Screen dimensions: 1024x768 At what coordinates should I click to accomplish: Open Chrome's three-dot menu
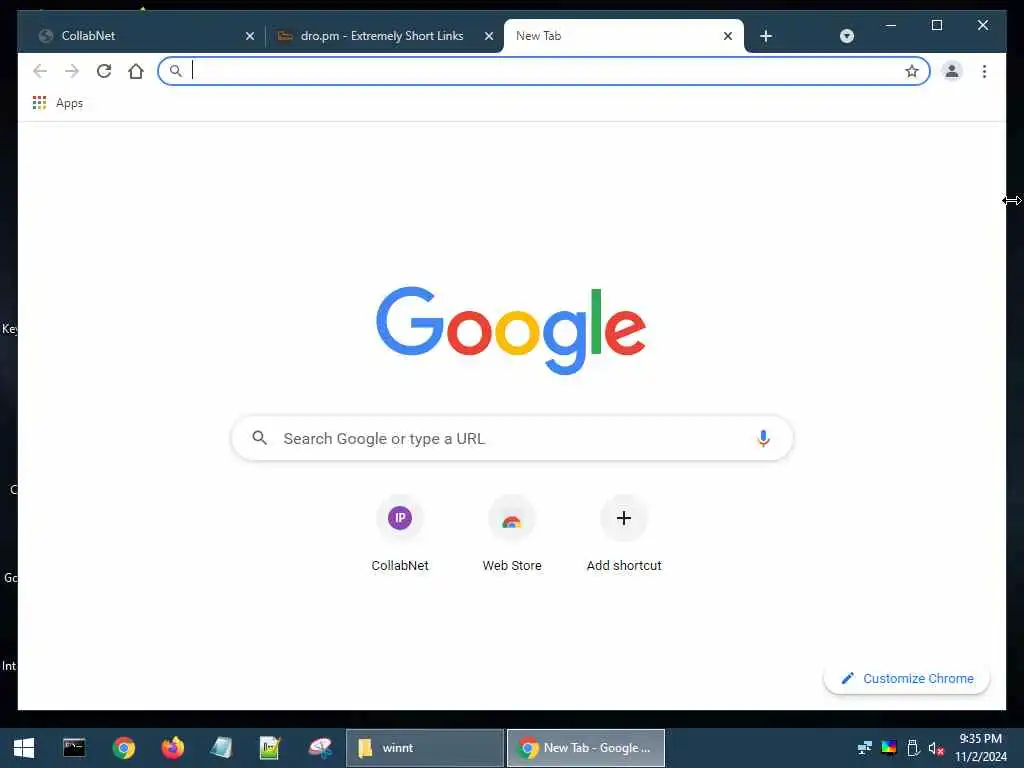click(984, 71)
